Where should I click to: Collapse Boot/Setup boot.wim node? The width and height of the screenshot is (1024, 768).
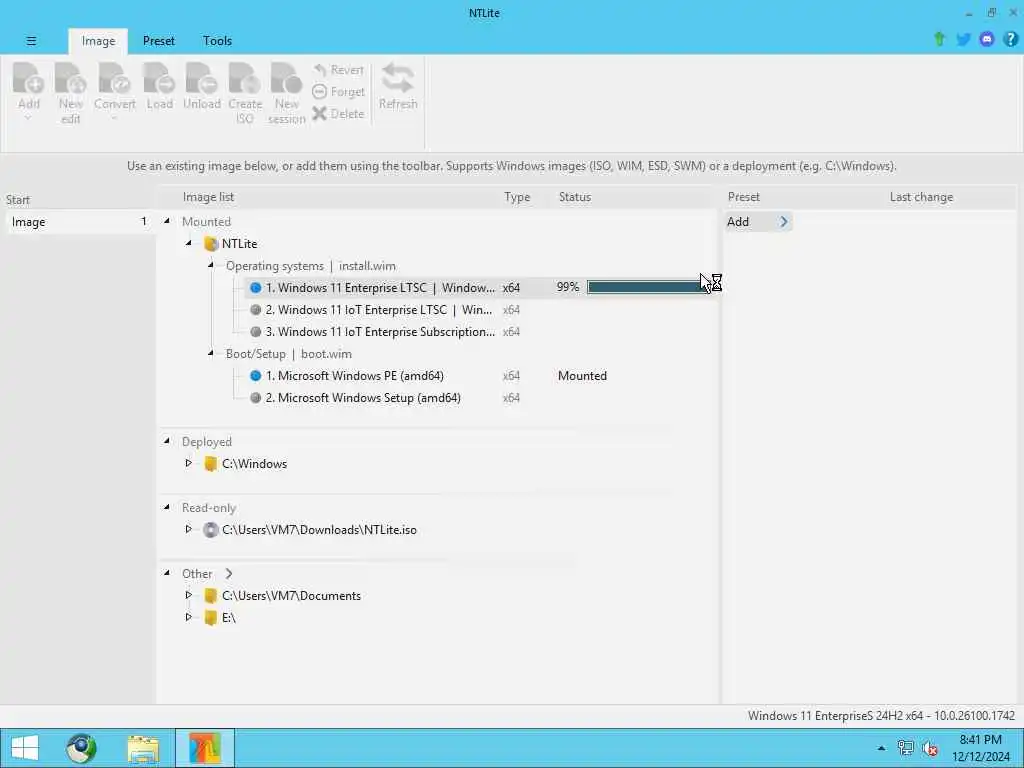[211, 353]
